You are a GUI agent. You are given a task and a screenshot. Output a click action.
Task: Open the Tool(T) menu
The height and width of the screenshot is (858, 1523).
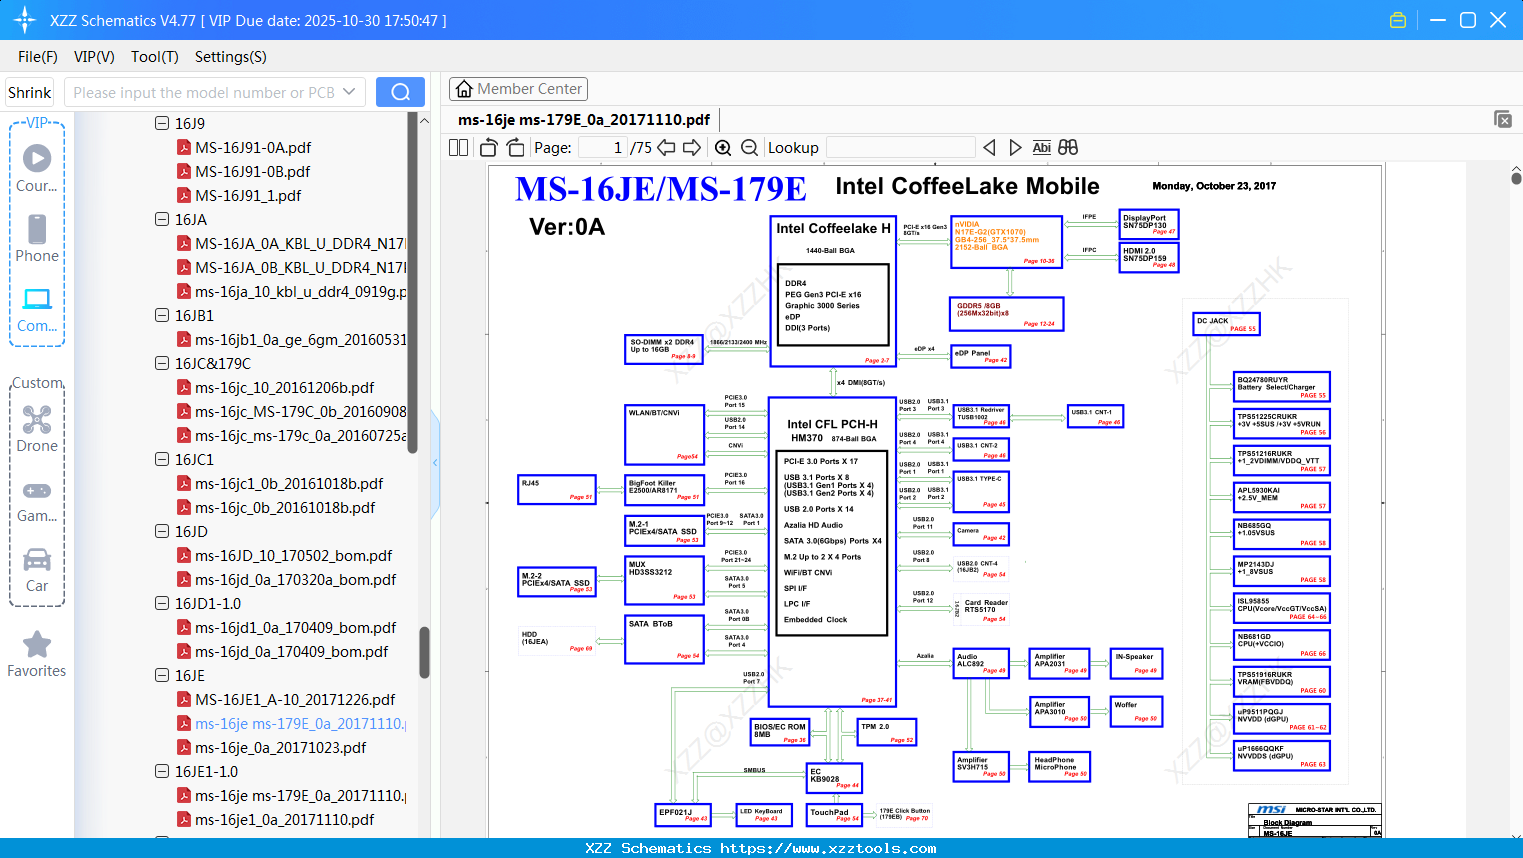pos(155,57)
